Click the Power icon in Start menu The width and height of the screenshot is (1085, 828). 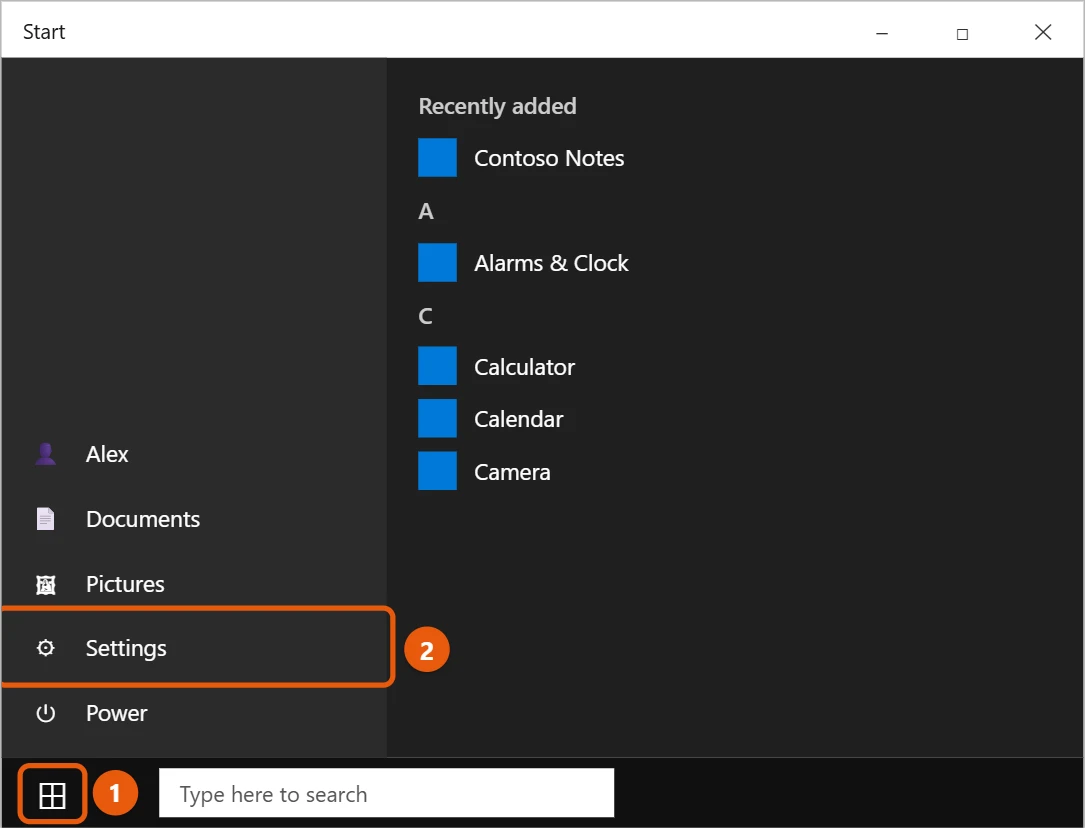(x=46, y=713)
